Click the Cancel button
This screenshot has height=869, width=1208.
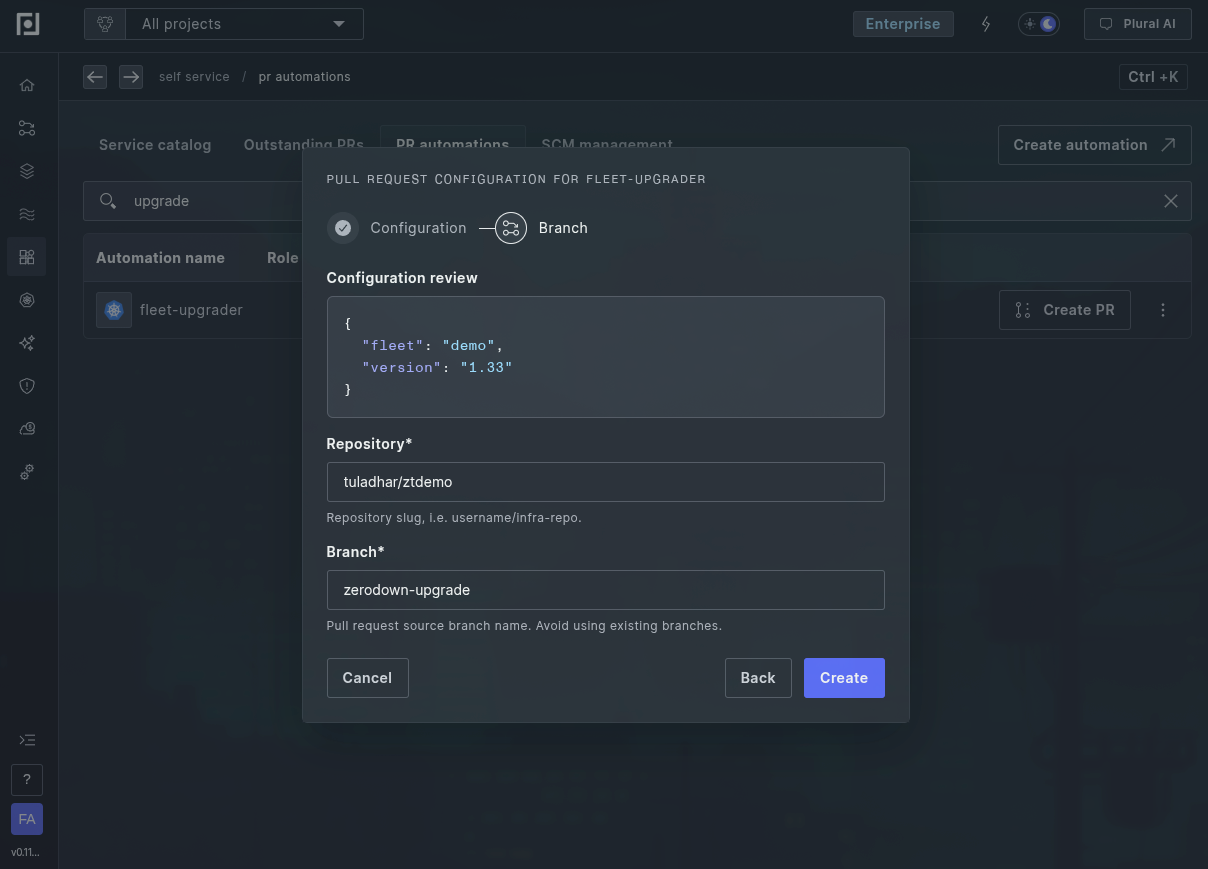click(367, 678)
